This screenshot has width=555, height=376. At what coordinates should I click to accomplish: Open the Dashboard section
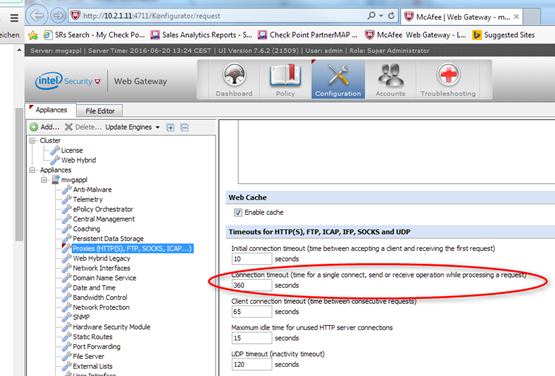click(234, 80)
